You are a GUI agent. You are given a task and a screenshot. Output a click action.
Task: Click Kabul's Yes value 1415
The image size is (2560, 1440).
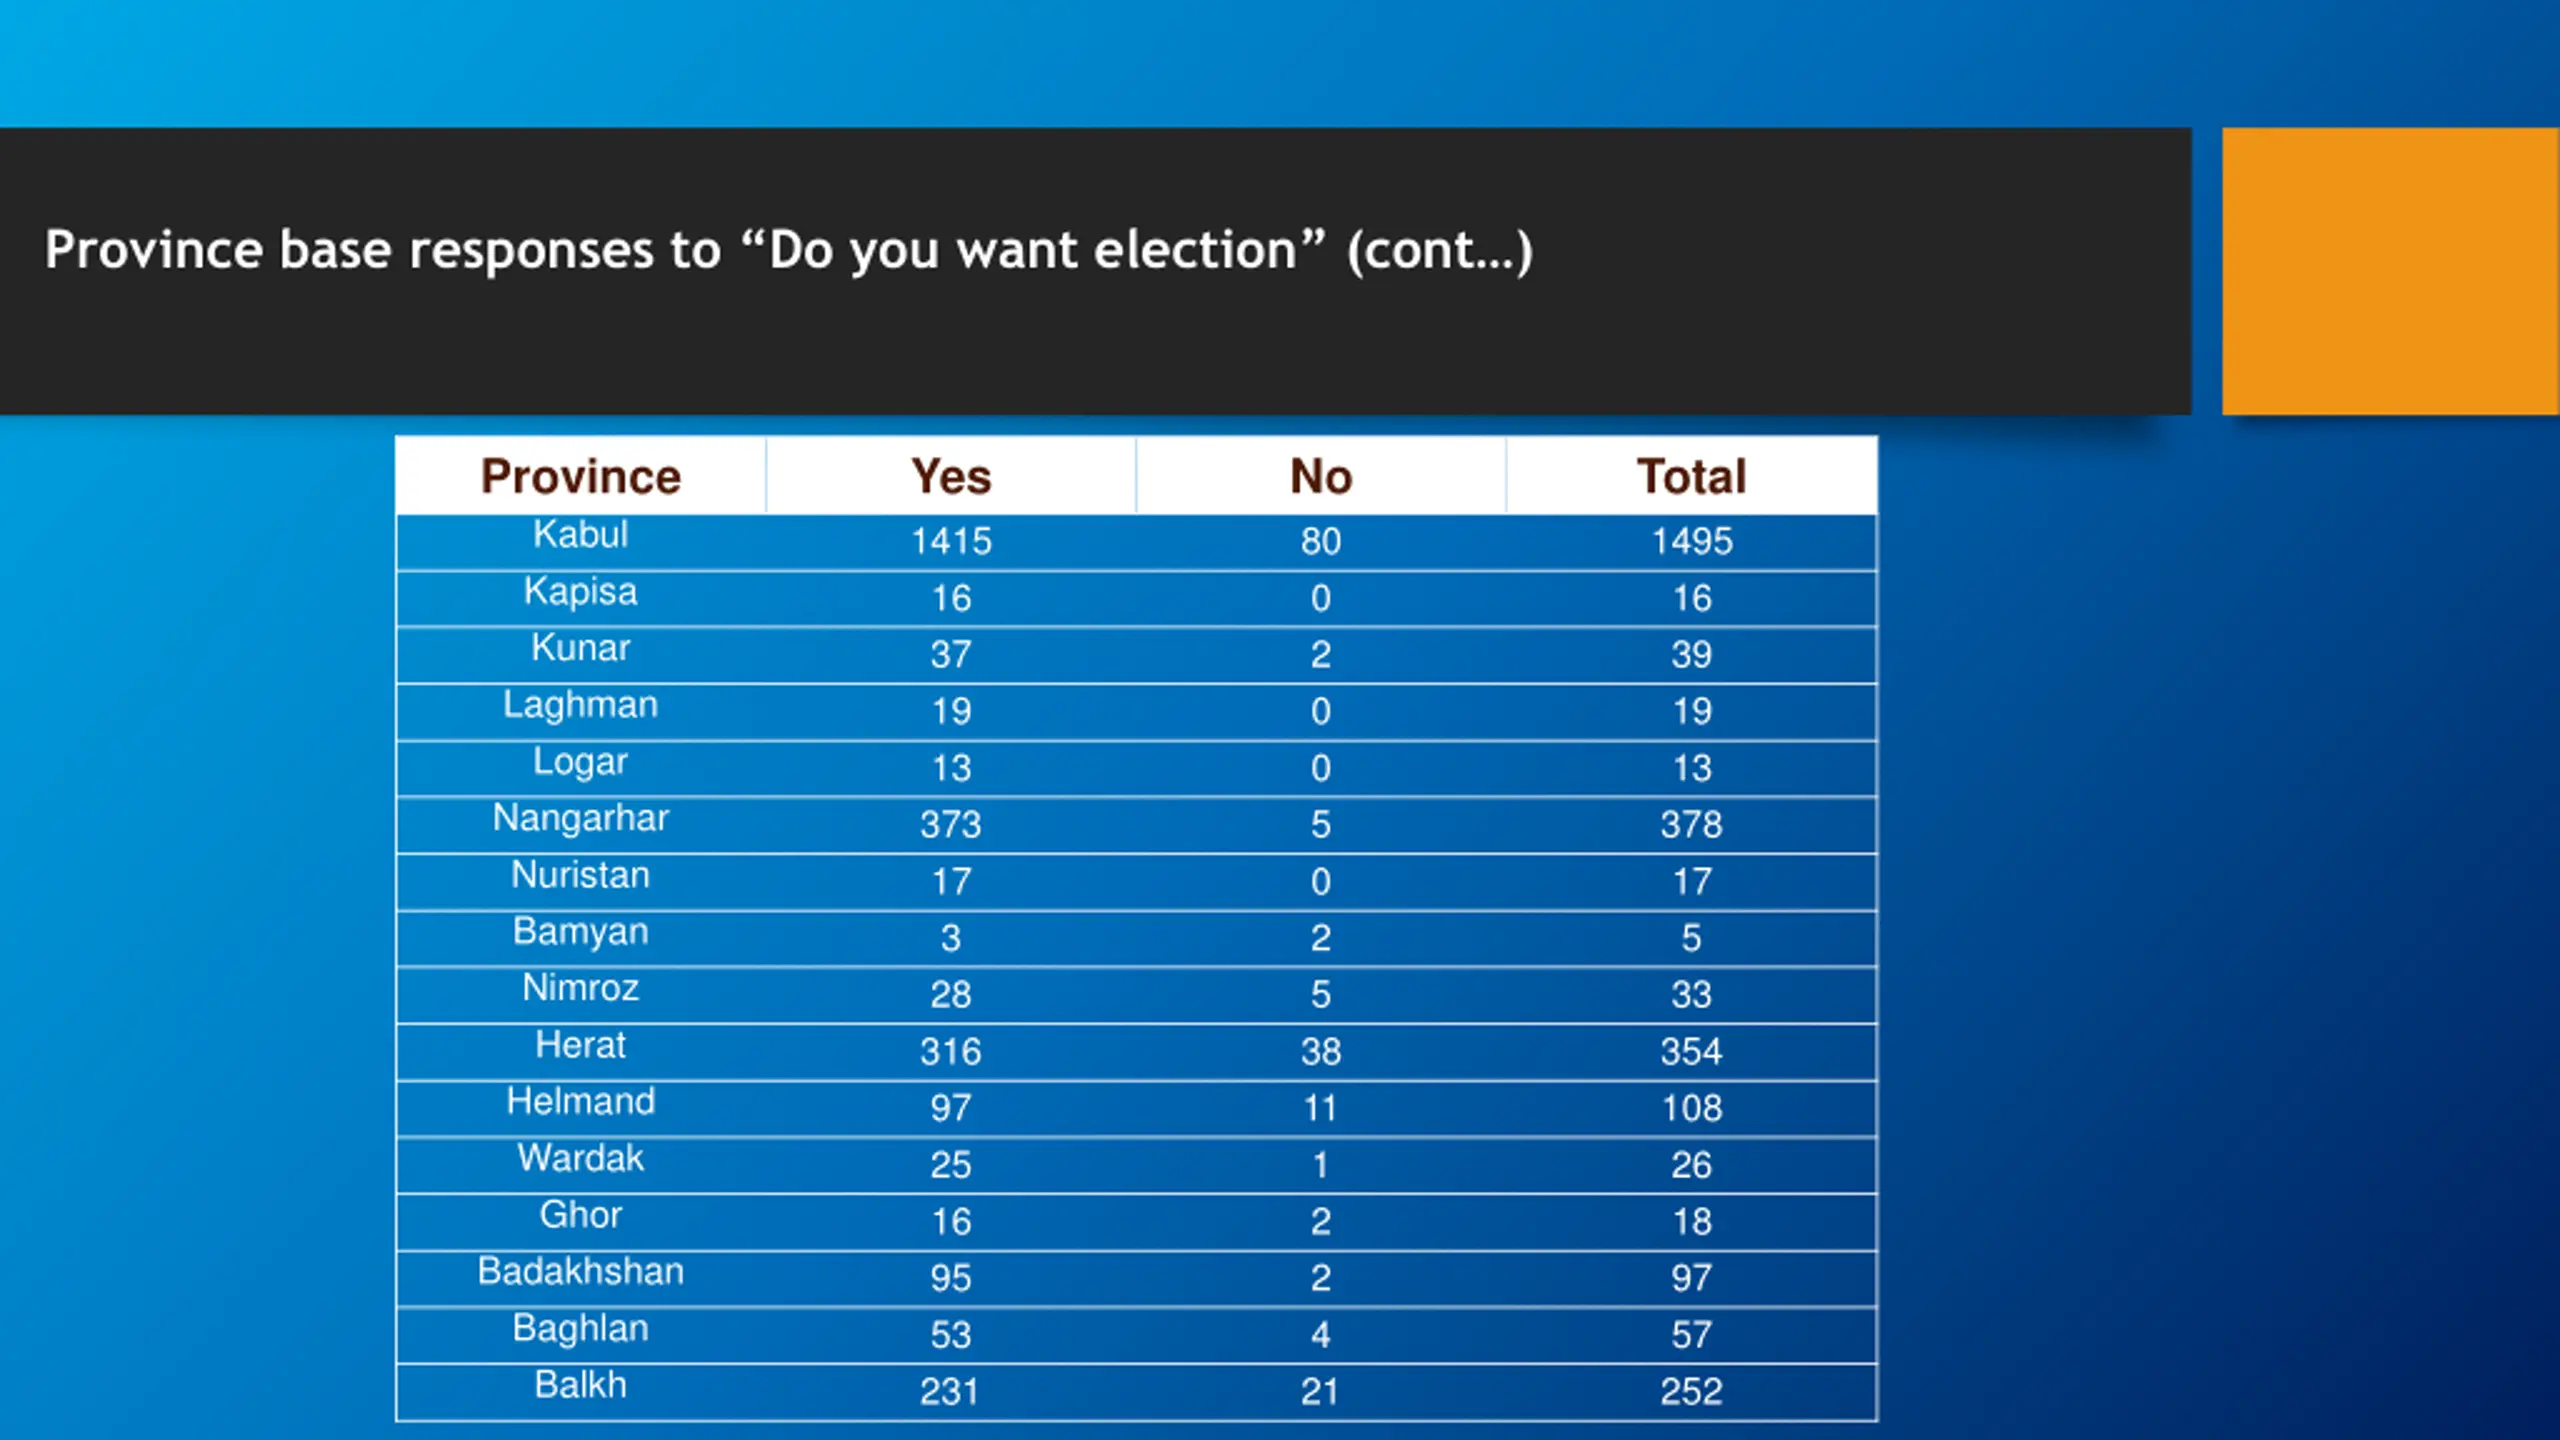951,541
